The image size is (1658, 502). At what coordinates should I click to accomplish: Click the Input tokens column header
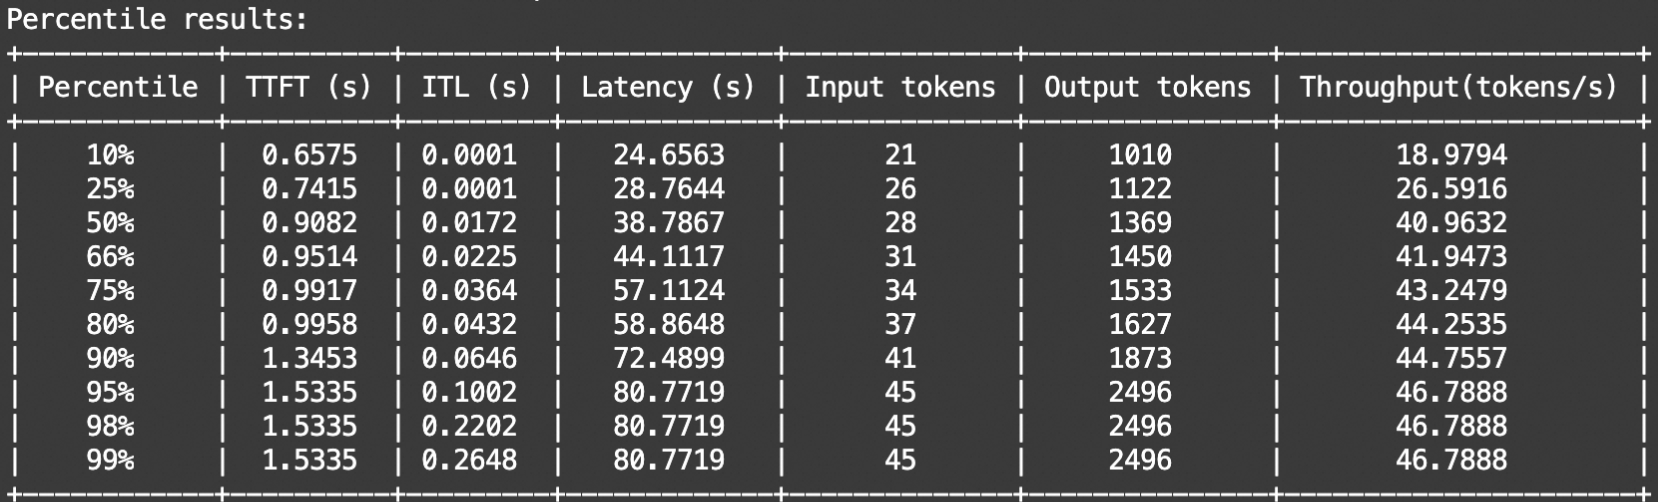900,87
